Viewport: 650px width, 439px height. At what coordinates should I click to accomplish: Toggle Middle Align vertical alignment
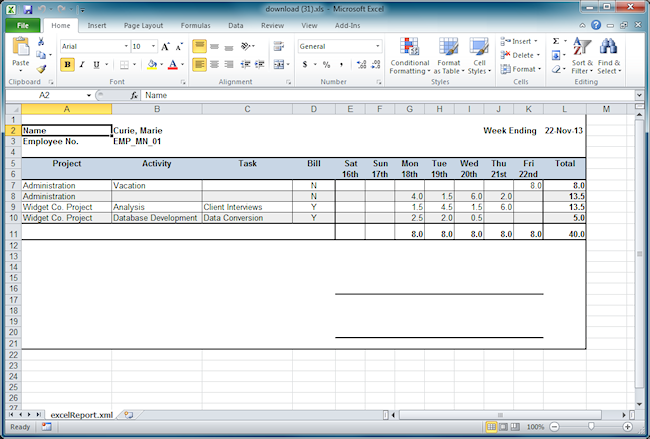click(x=214, y=46)
